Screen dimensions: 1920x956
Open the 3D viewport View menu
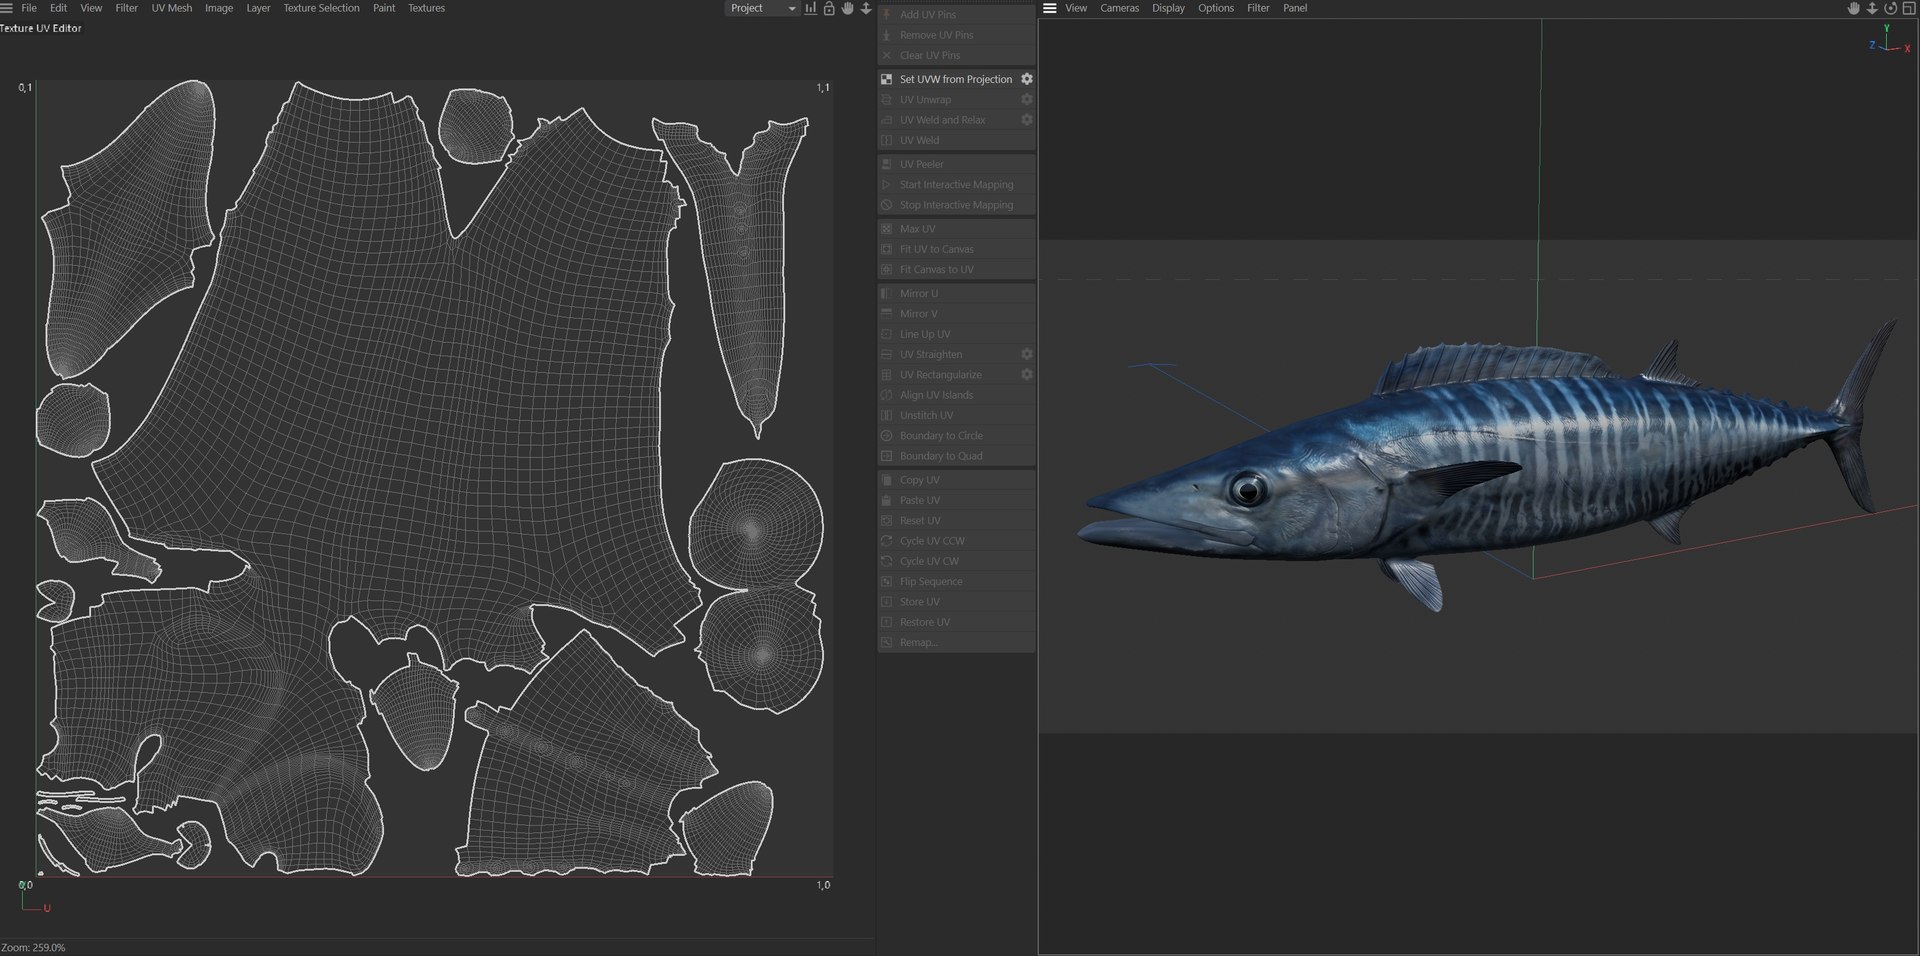1076,8
